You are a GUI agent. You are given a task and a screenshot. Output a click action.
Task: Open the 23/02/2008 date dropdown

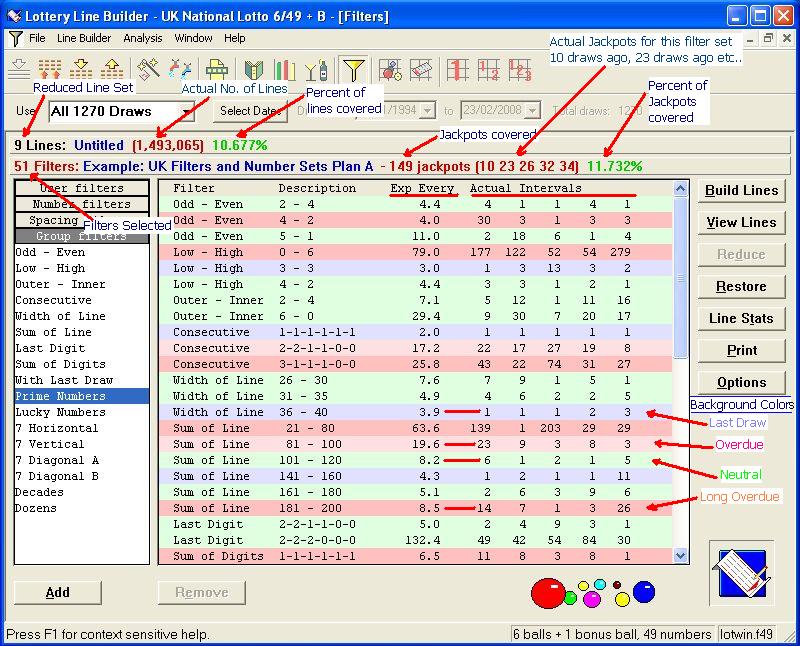(531, 110)
